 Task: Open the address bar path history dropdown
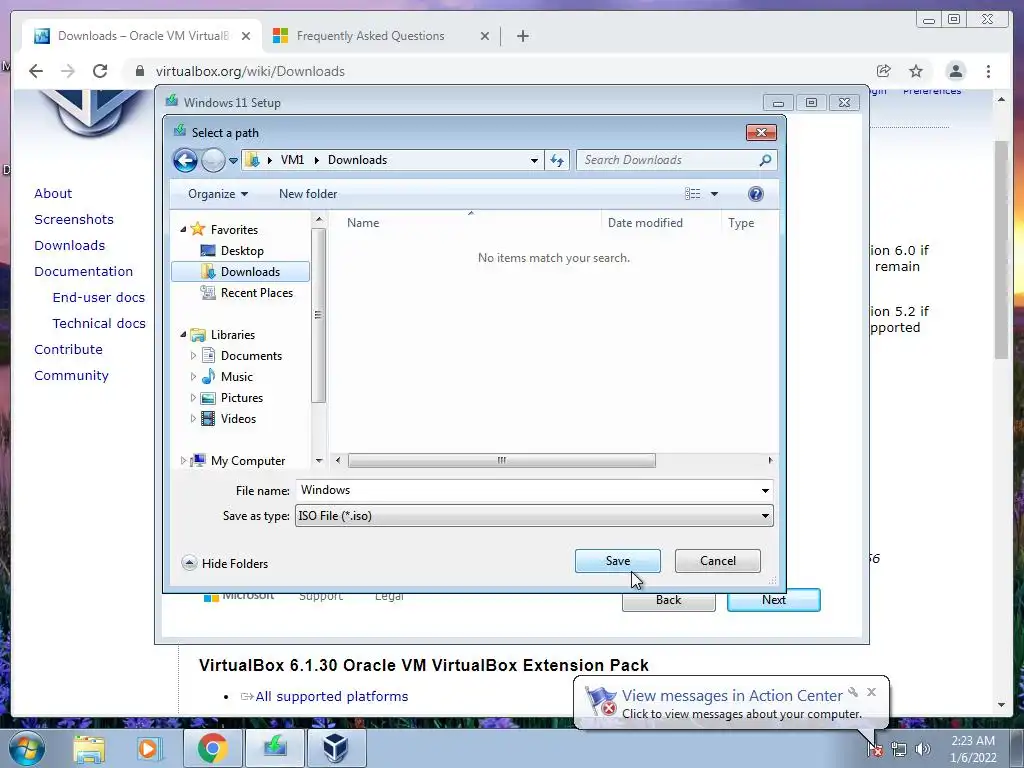[534, 161]
